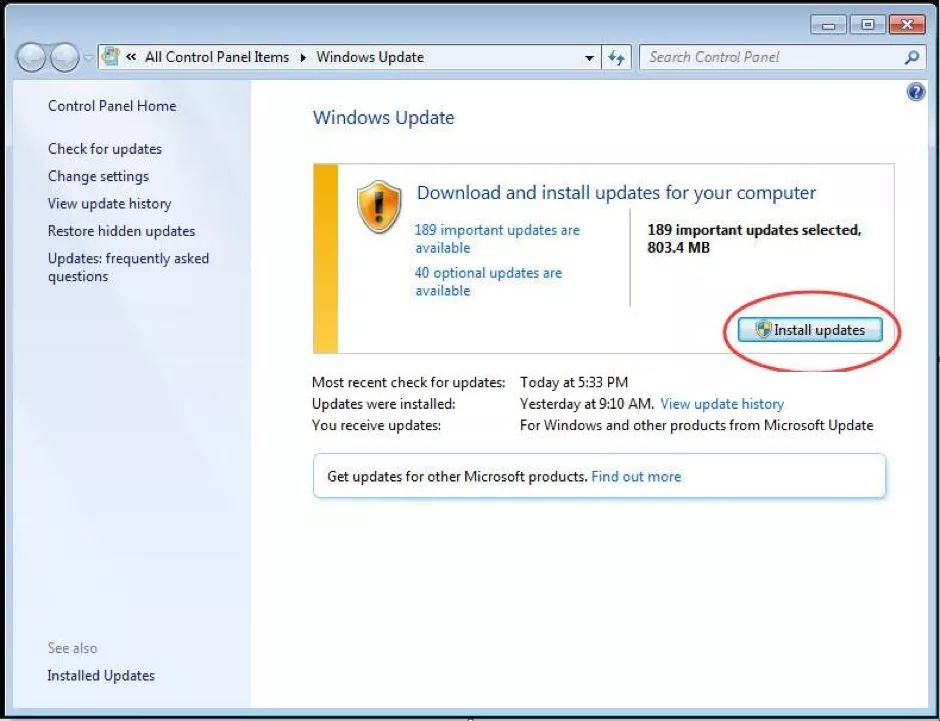940x721 pixels.
Task: Refresh the page with the refresh icon
Action: point(617,57)
